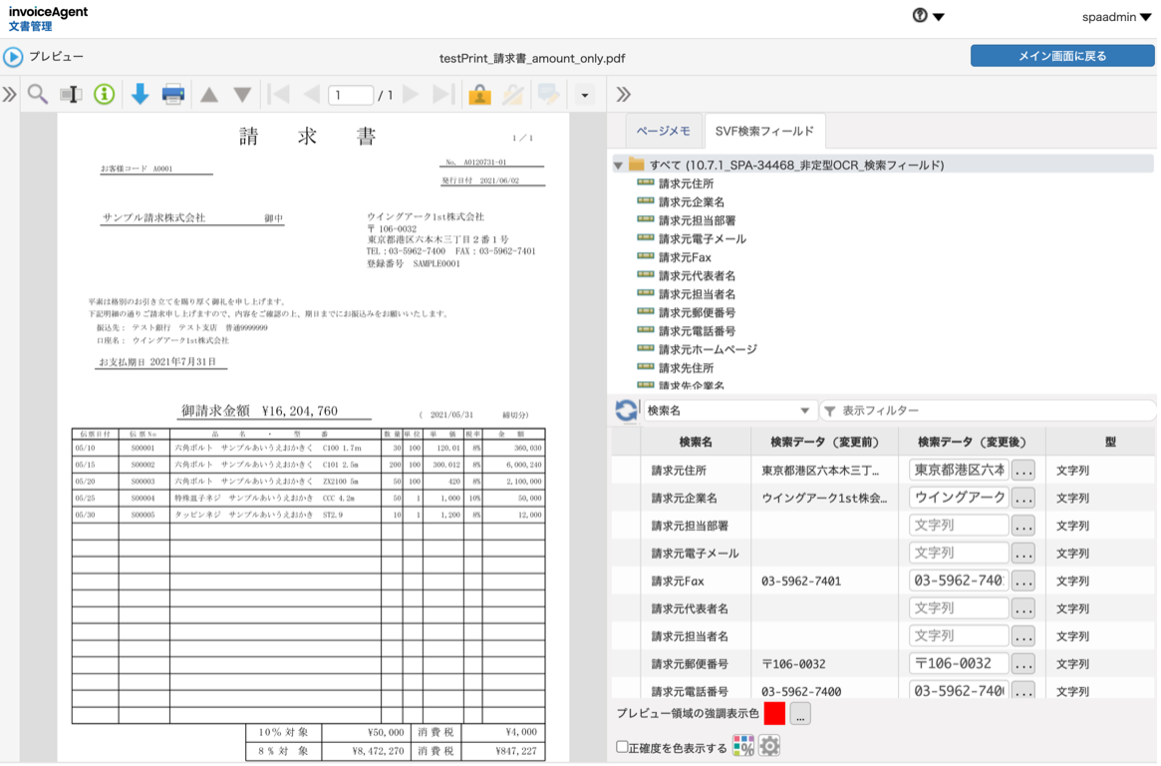Open ellipsis for 請求元代表者名 row
1161x766 pixels.
click(x=1023, y=609)
